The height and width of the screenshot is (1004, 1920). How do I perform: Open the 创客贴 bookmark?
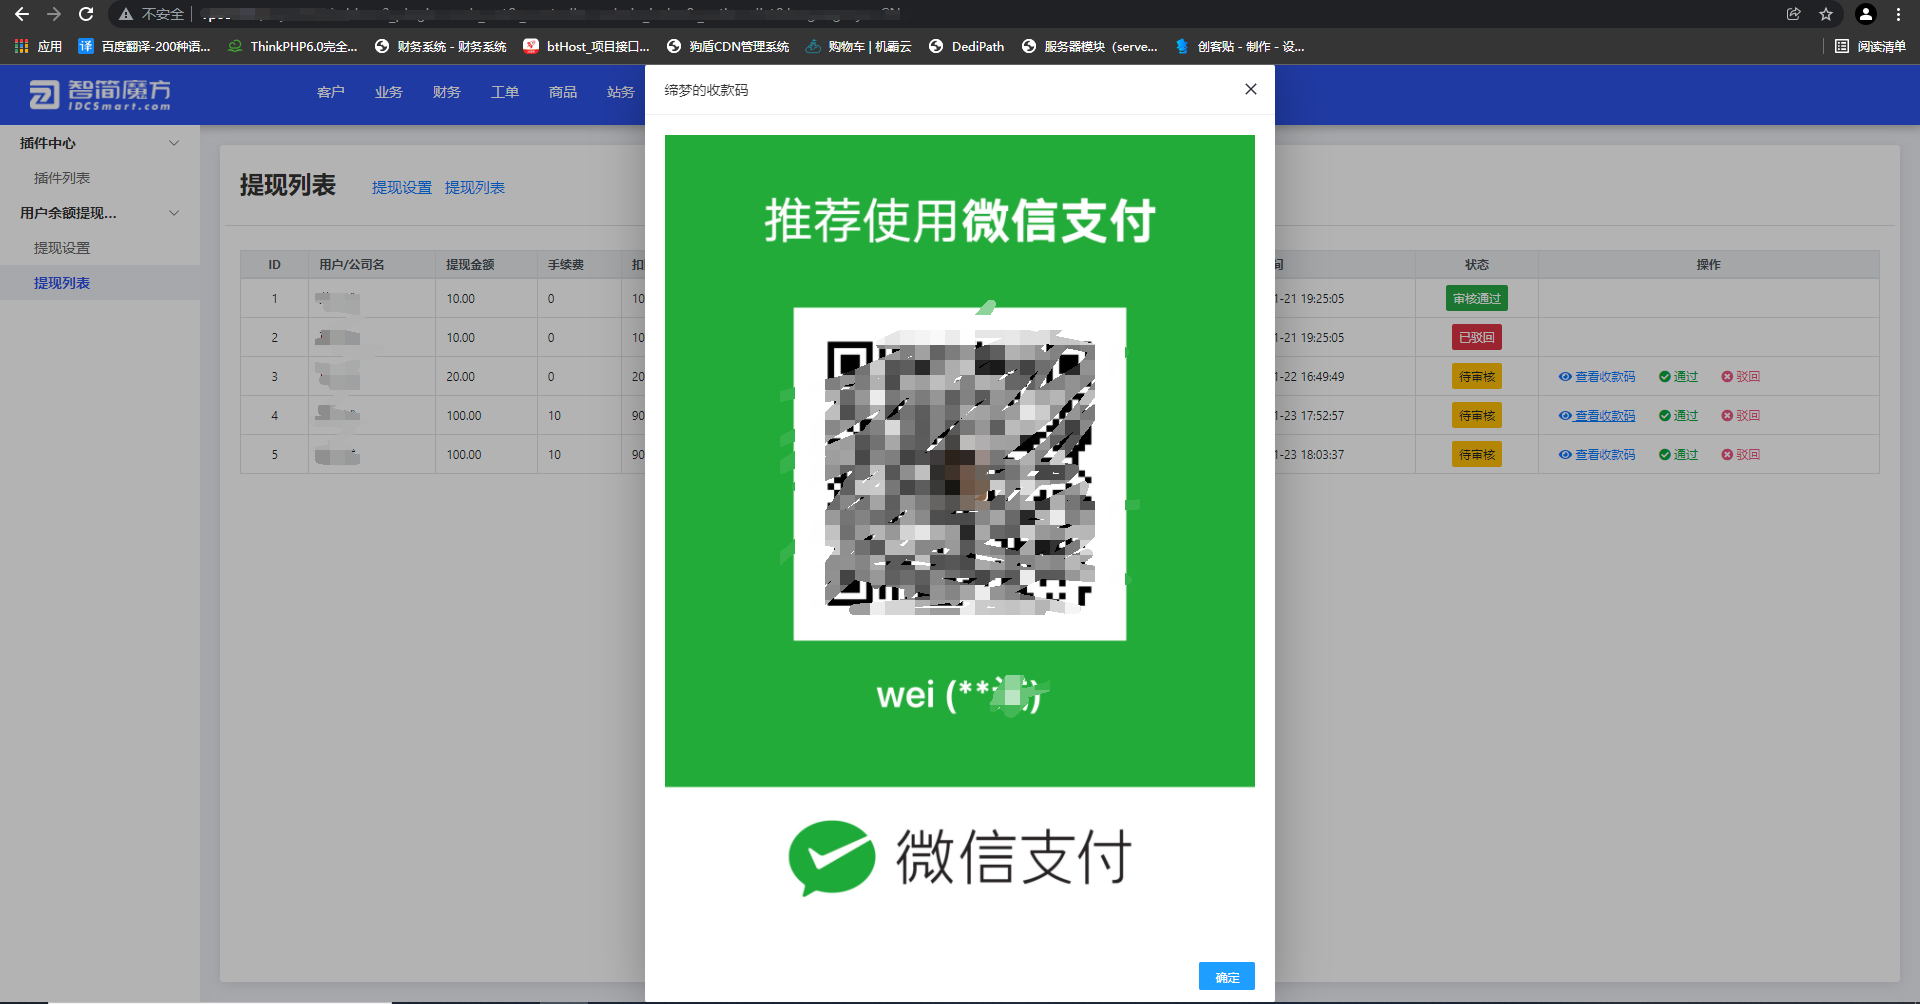pyautogui.click(x=1239, y=46)
